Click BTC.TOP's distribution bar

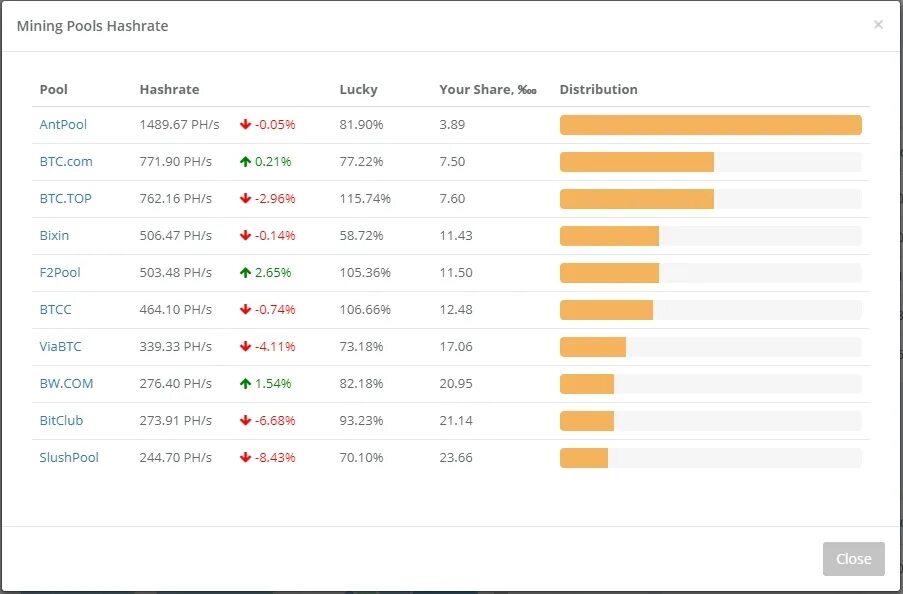click(x=711, y=199)
